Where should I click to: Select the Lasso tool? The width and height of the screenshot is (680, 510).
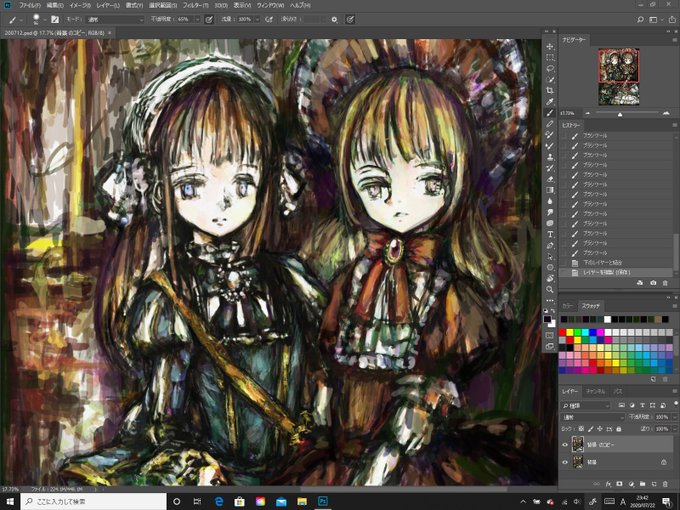pos(550,69)
